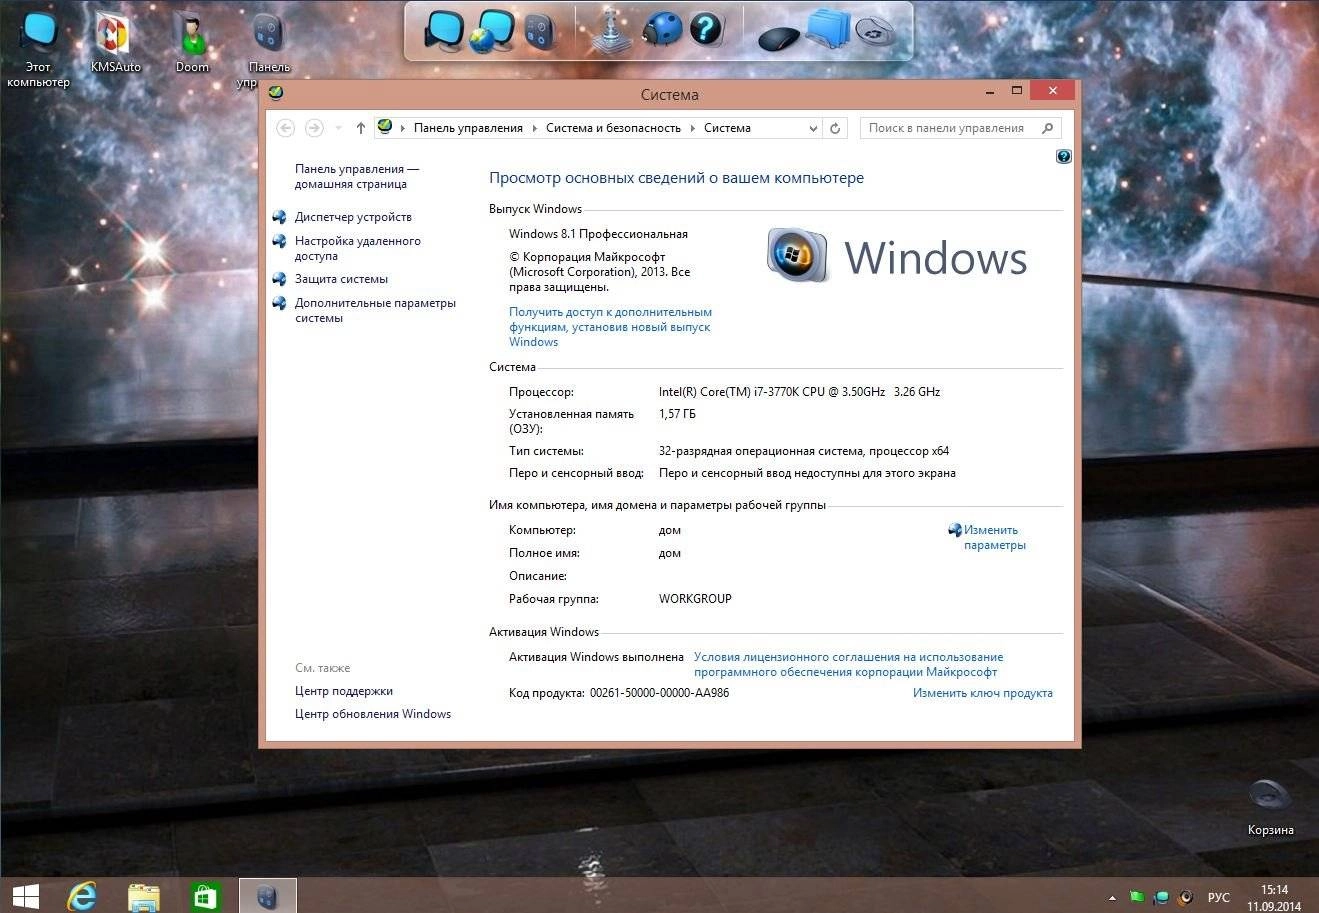
Task: Click the single monitor icon in the dock
Action: 443,30
